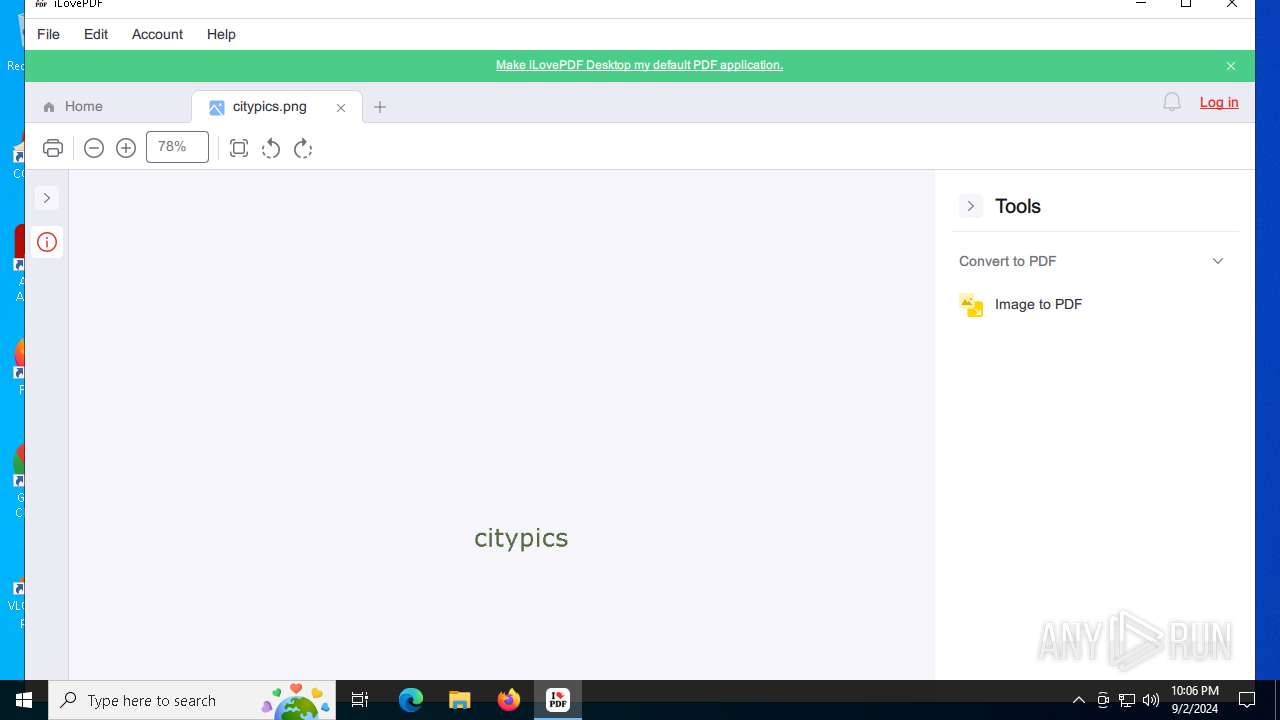This screenshot has width=1280, height=720.
Task: Open volume control in tray
Action: click(1151, 700)
